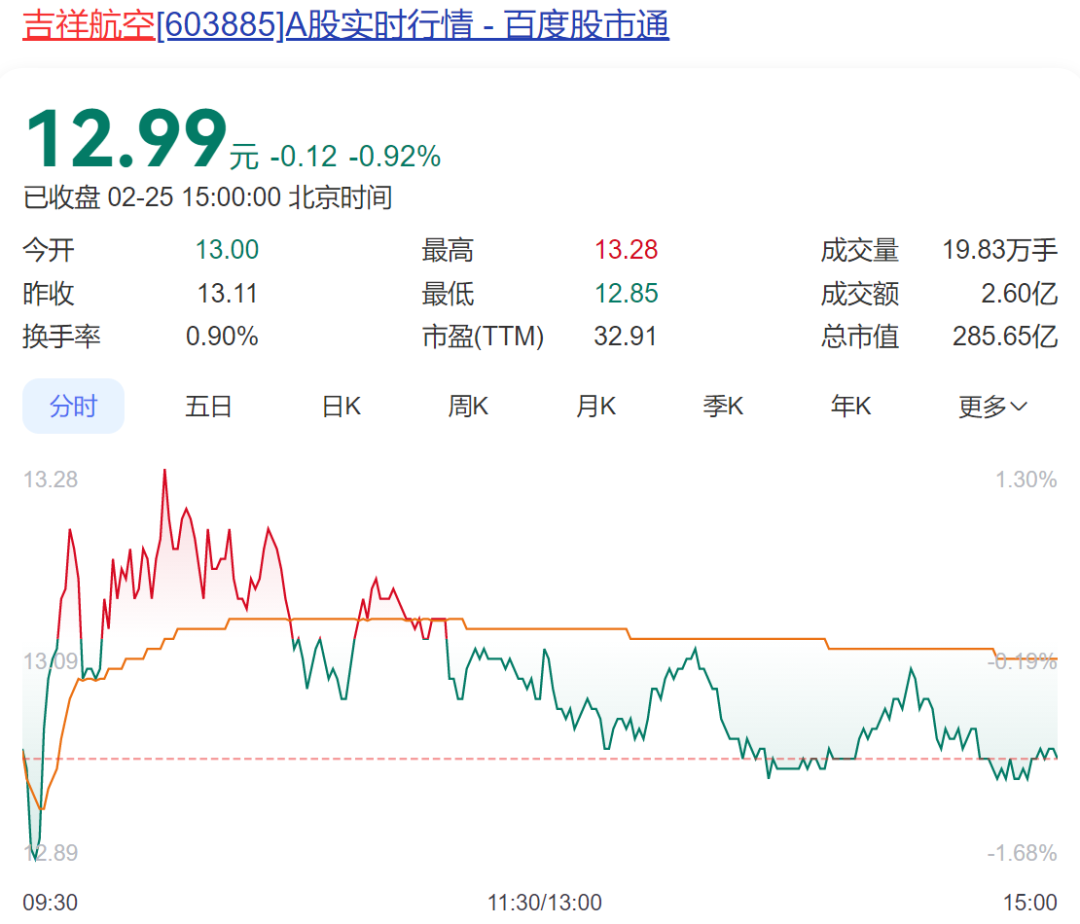Show the 月K chart
Image resolution: width=1080 pixels, height=924 pixels.
pyautogui.click(x=596, y=406)
